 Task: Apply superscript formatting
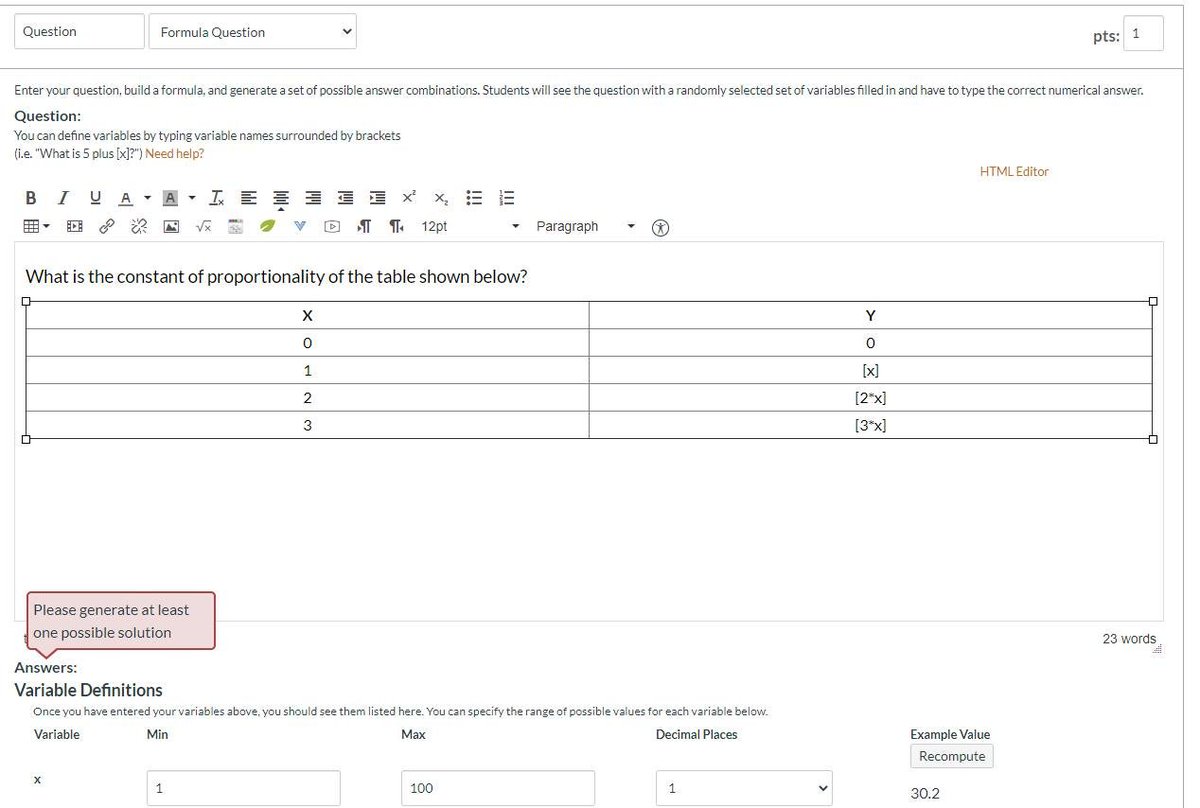click(x=409, y=198)
